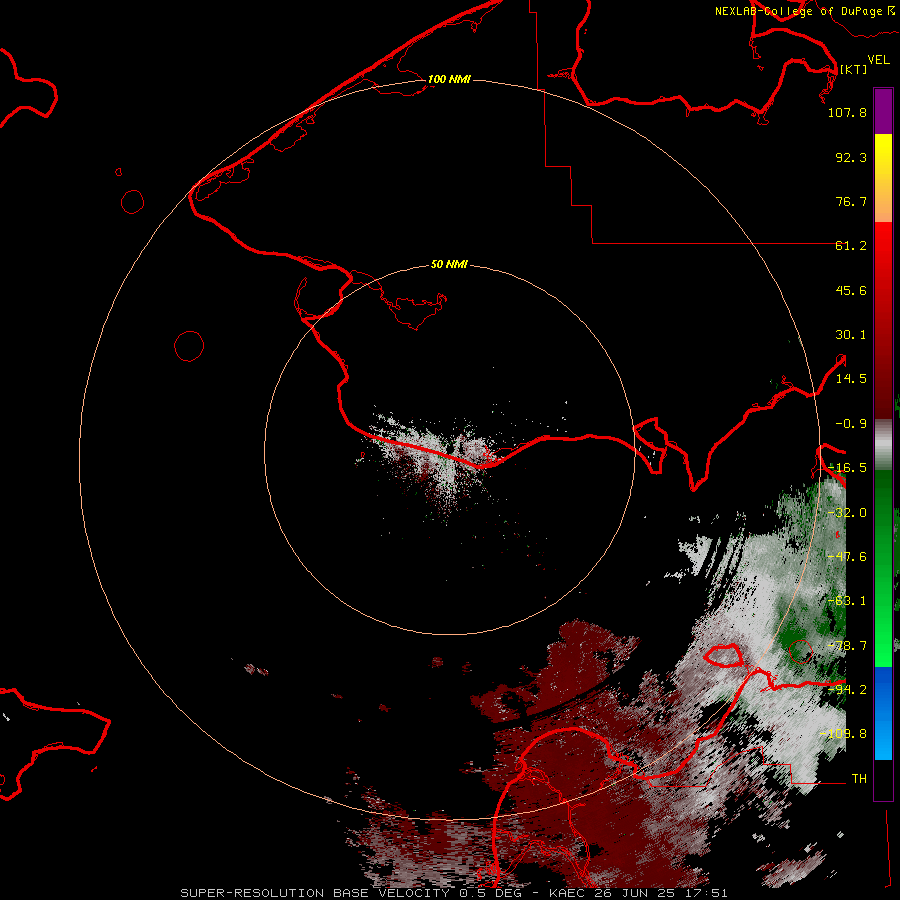Click the 14.5 velocity scale value
The image size is (900, 900).
pos(851,379)
